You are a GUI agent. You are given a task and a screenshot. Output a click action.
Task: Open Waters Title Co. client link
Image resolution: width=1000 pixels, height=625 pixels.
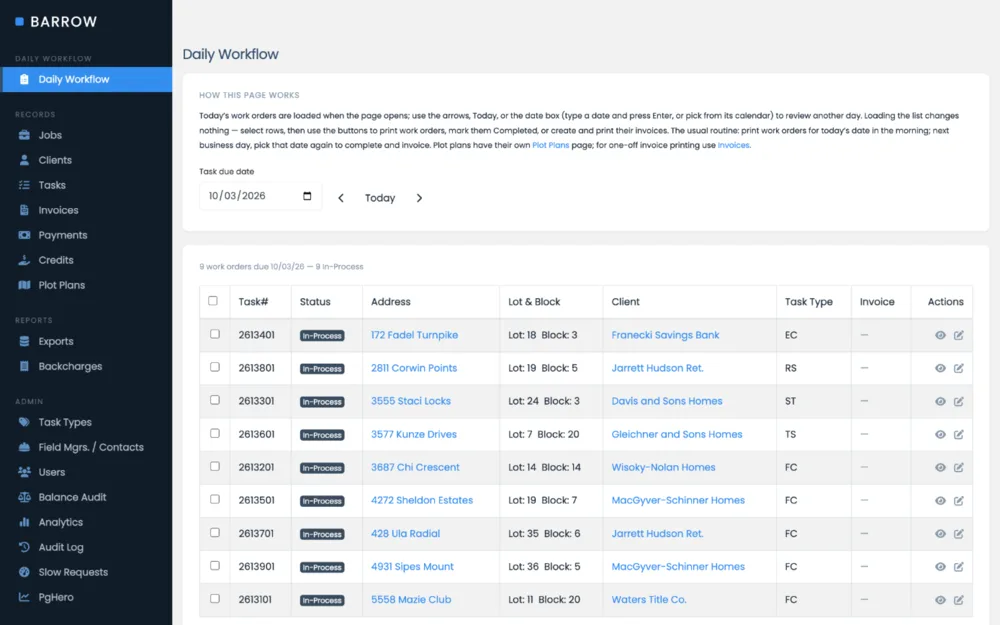pos(649,600)
